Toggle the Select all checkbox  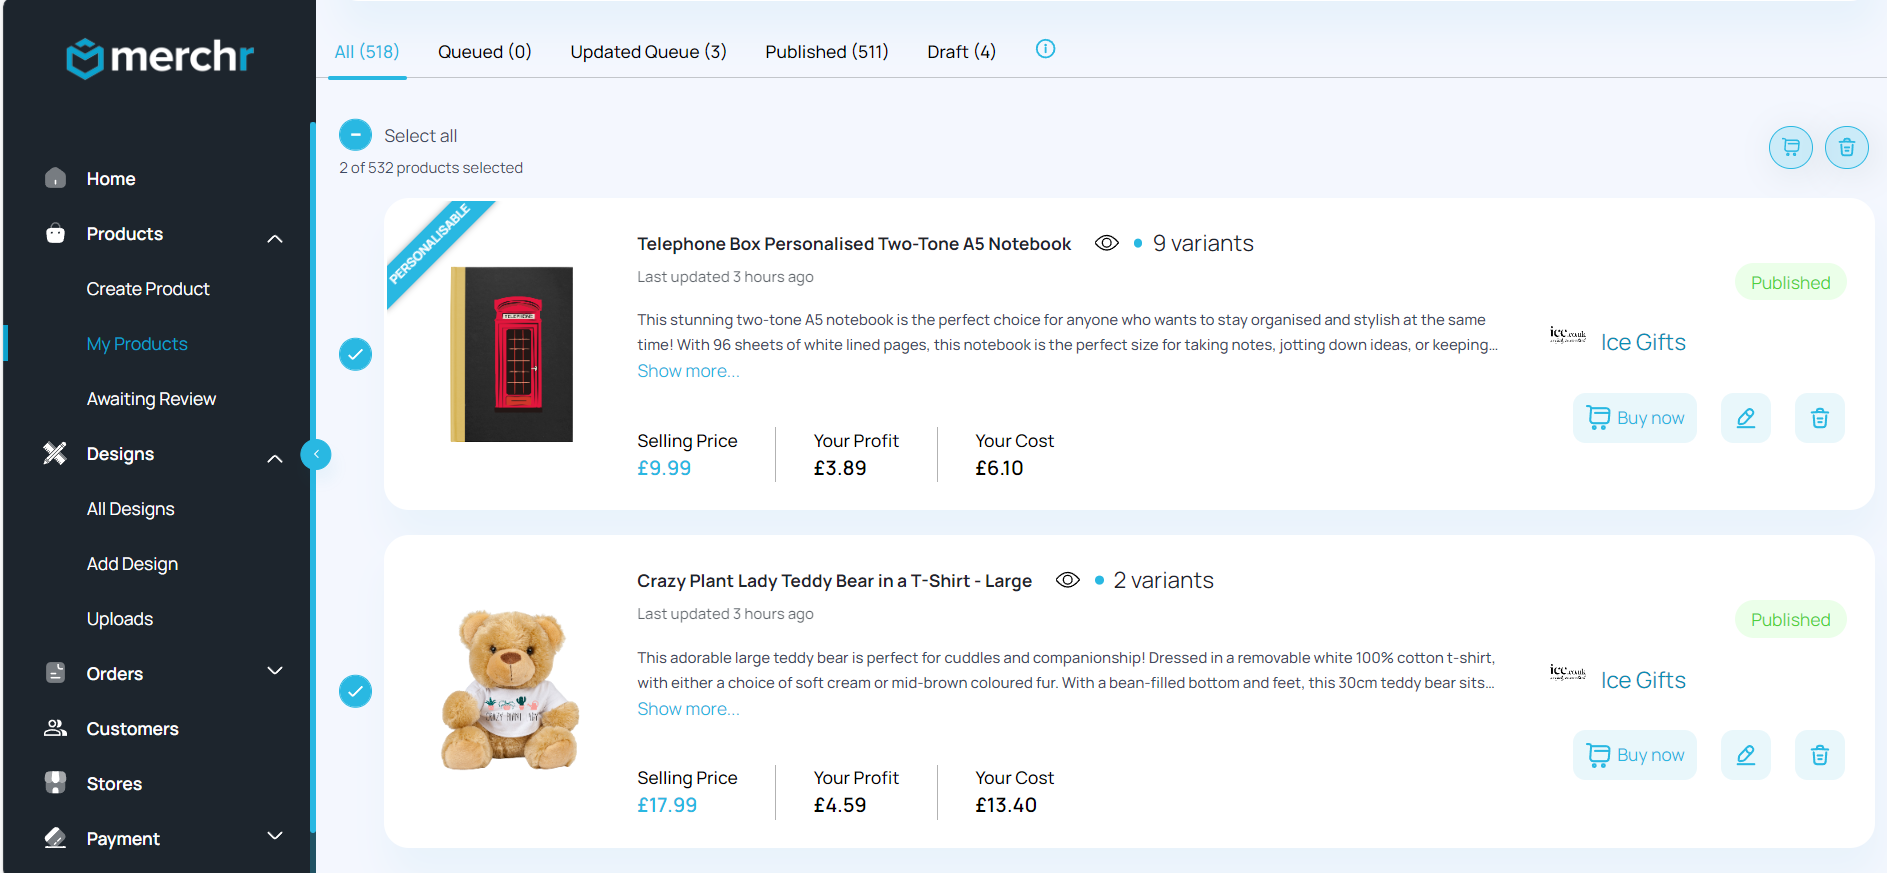[355, 135]
